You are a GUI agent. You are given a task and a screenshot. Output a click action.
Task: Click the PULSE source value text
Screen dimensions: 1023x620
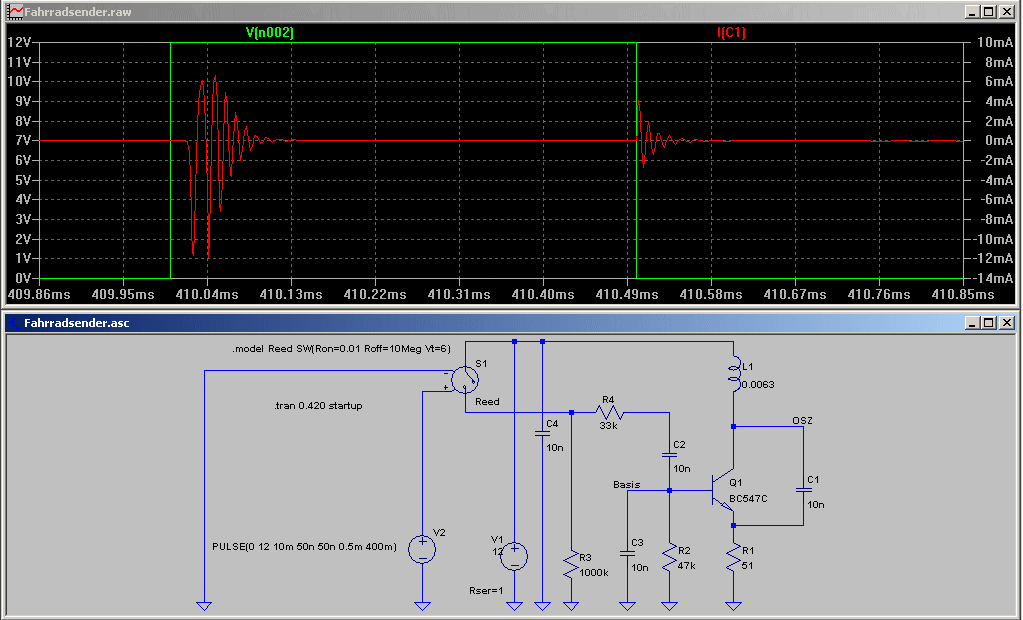tap(304, 546)
